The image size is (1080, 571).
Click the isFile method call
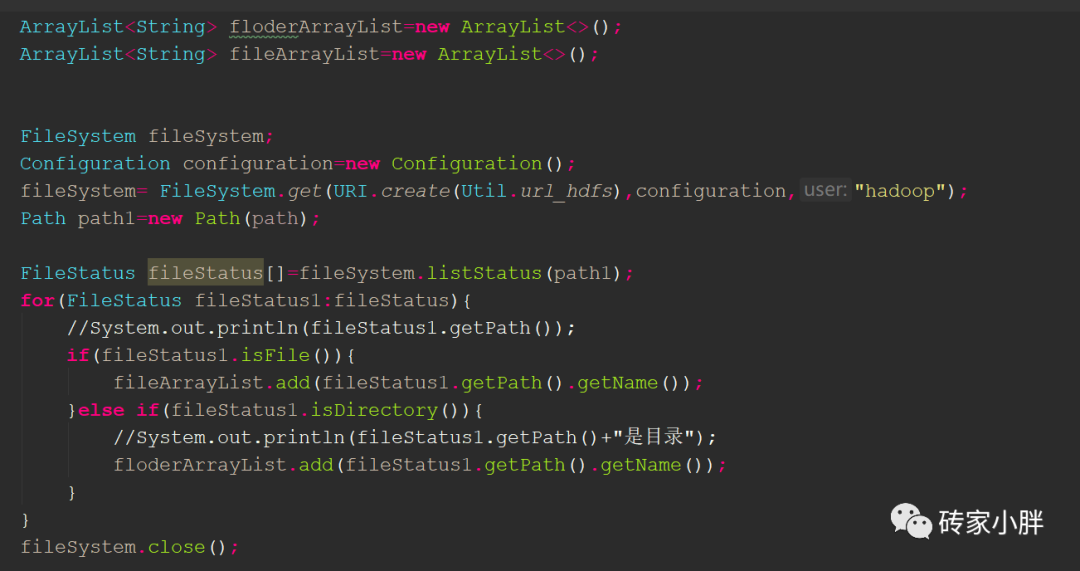tap(276, 355)
